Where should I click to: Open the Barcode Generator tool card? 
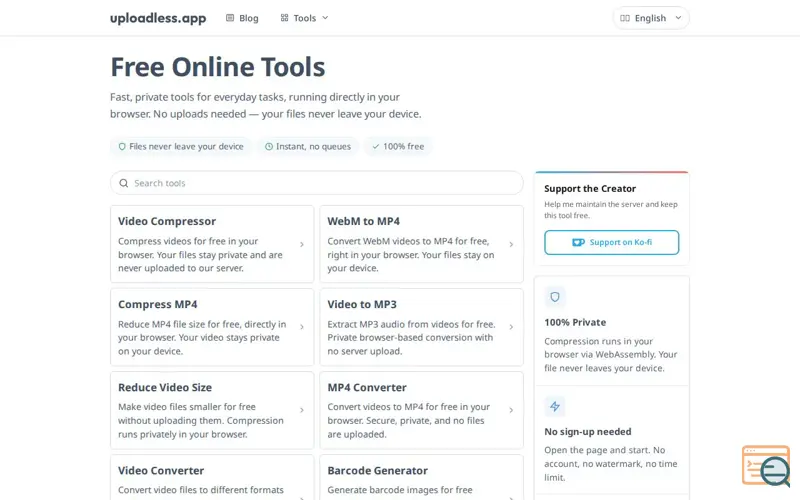coord(421,478)
